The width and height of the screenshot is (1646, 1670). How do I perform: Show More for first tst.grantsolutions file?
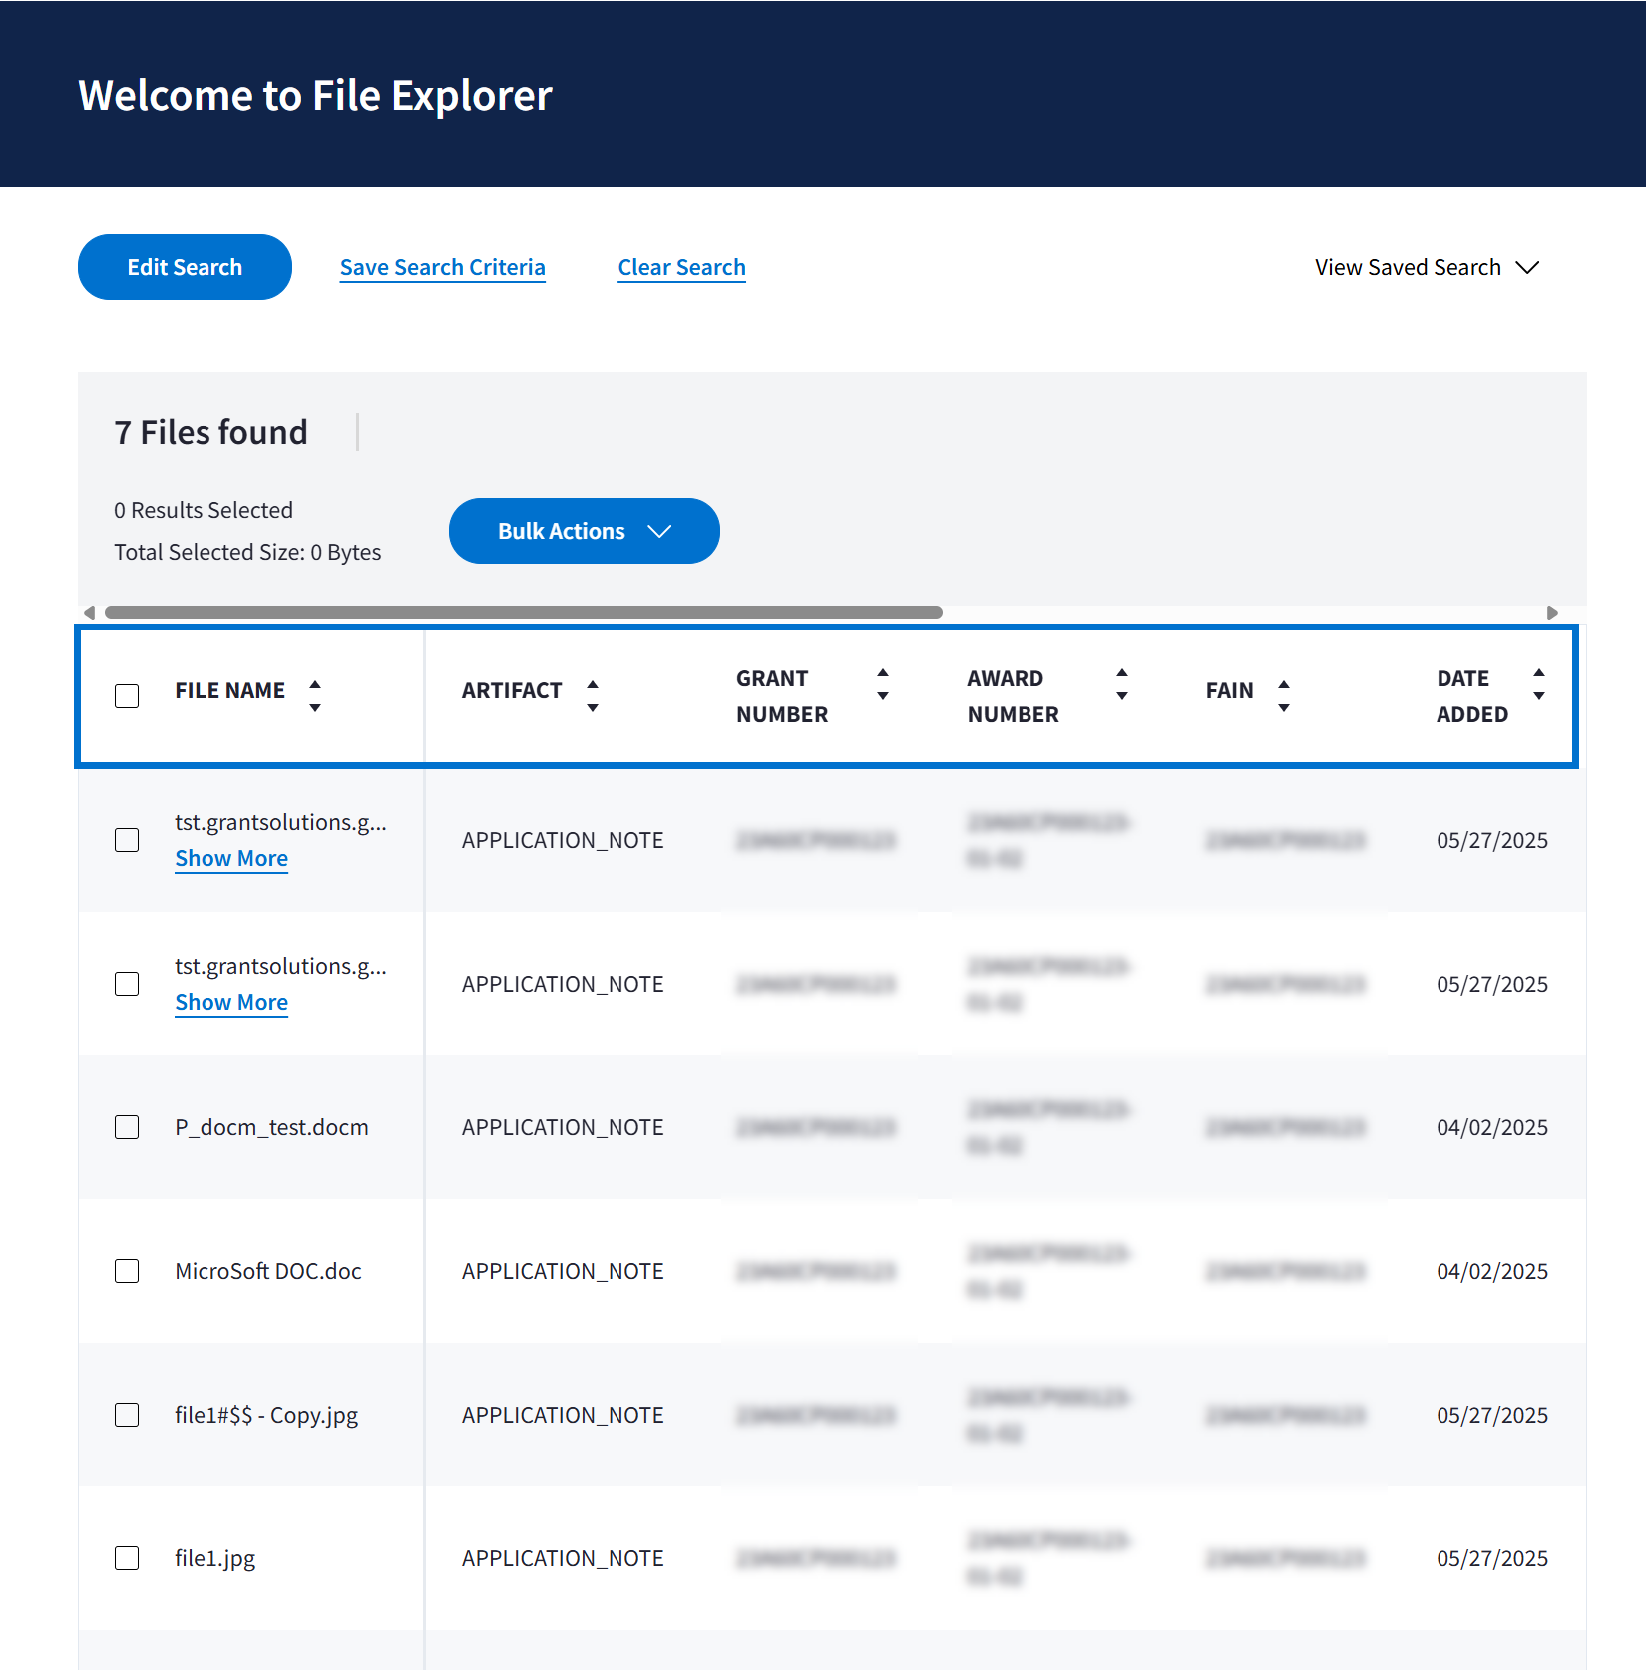[231, 858]
